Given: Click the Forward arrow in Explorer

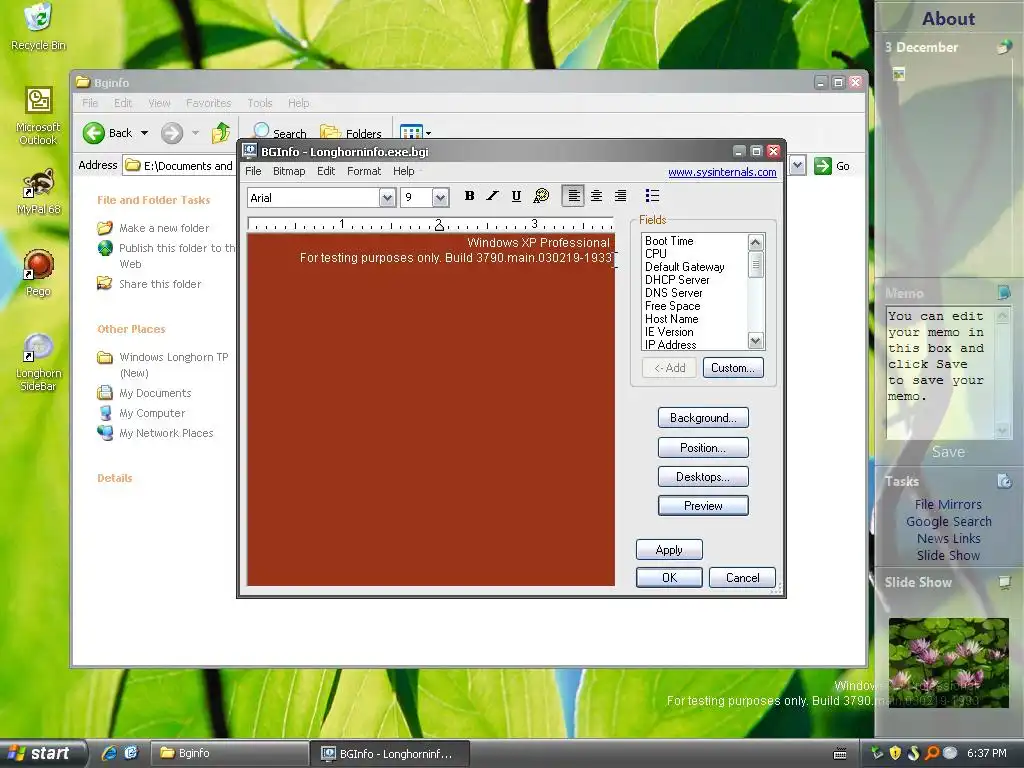Looking at the screenshot, I should tap(172, 133).
